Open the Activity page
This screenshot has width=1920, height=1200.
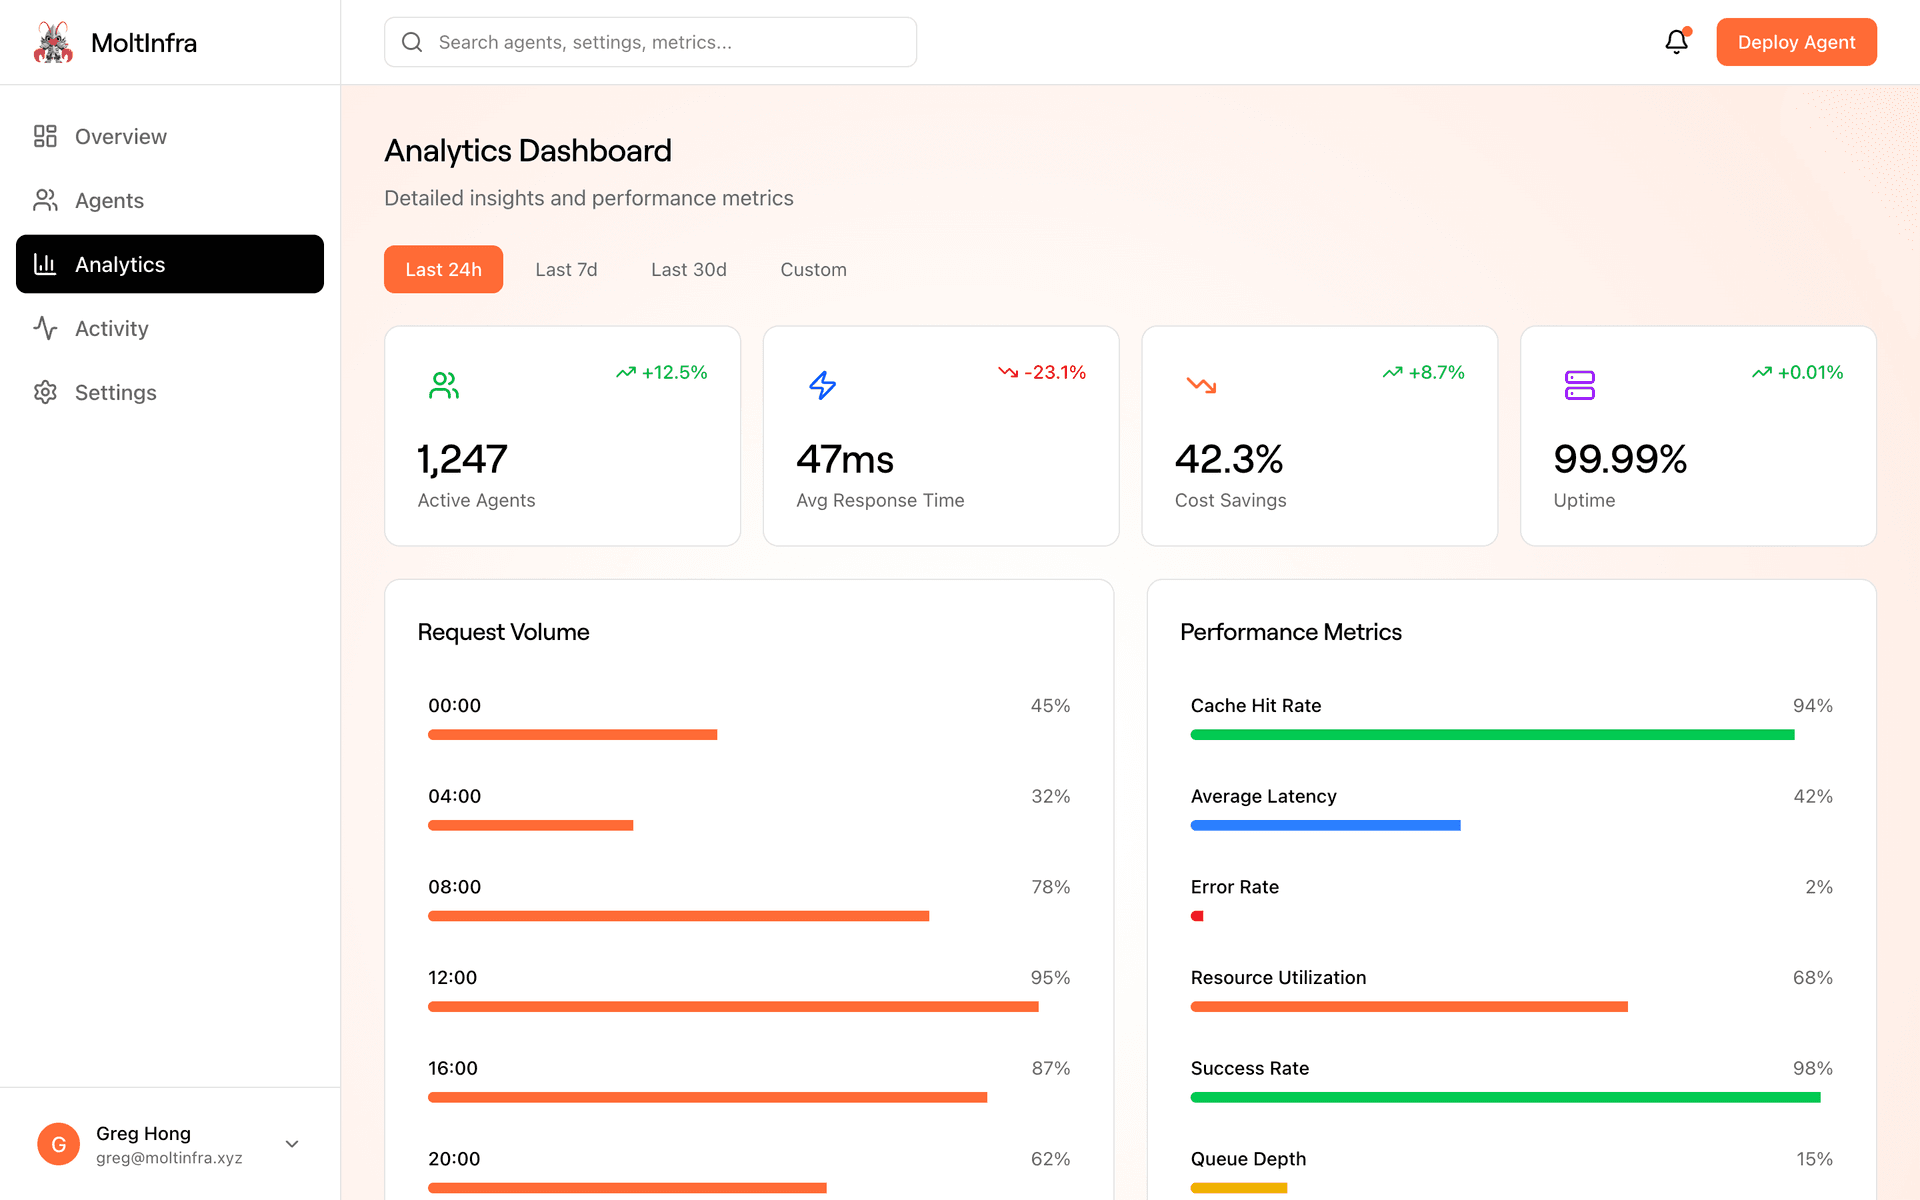point(170,328)
